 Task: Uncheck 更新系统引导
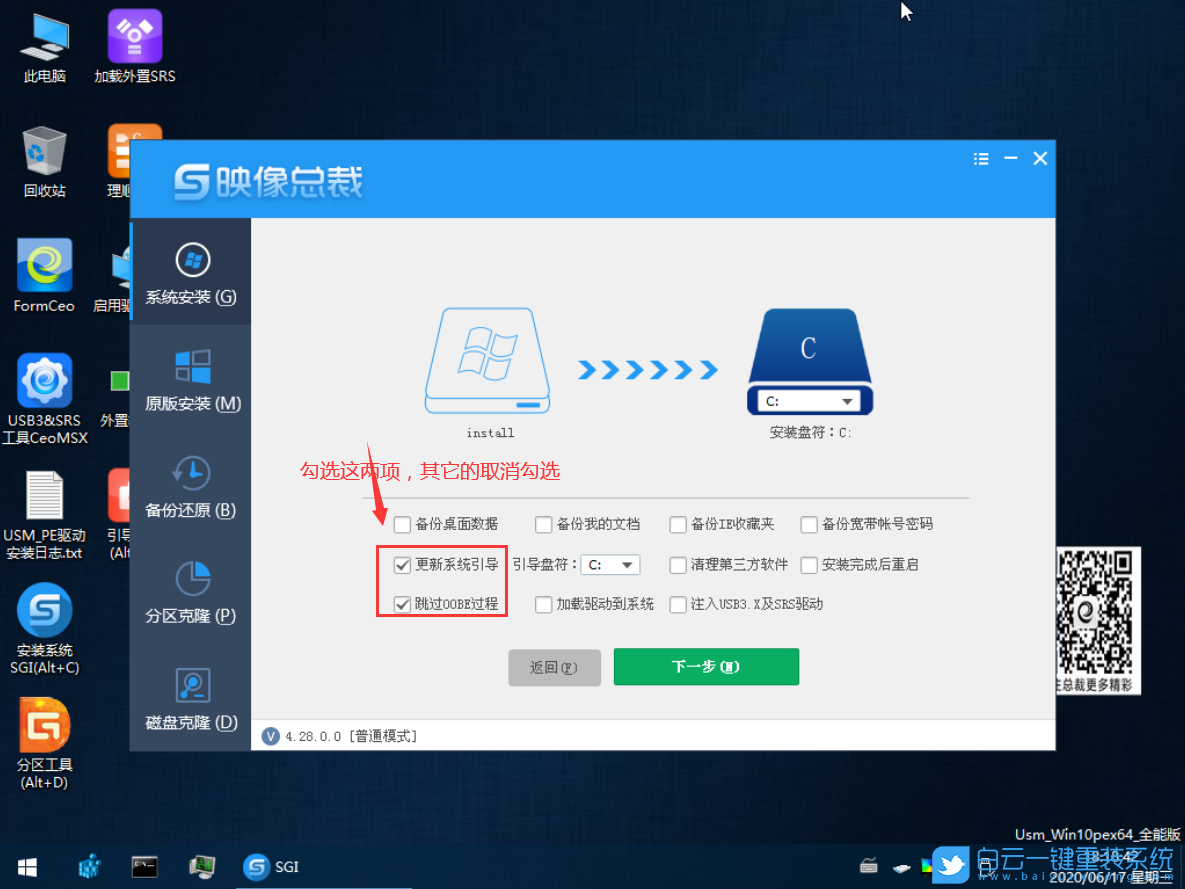pyautogui.click(x=403, y=564)
